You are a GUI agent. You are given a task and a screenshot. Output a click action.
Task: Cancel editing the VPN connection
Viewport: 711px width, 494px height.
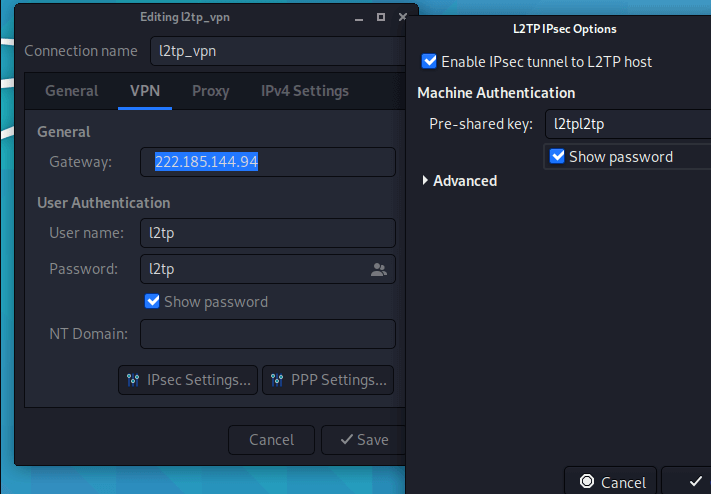coord(271,440)
